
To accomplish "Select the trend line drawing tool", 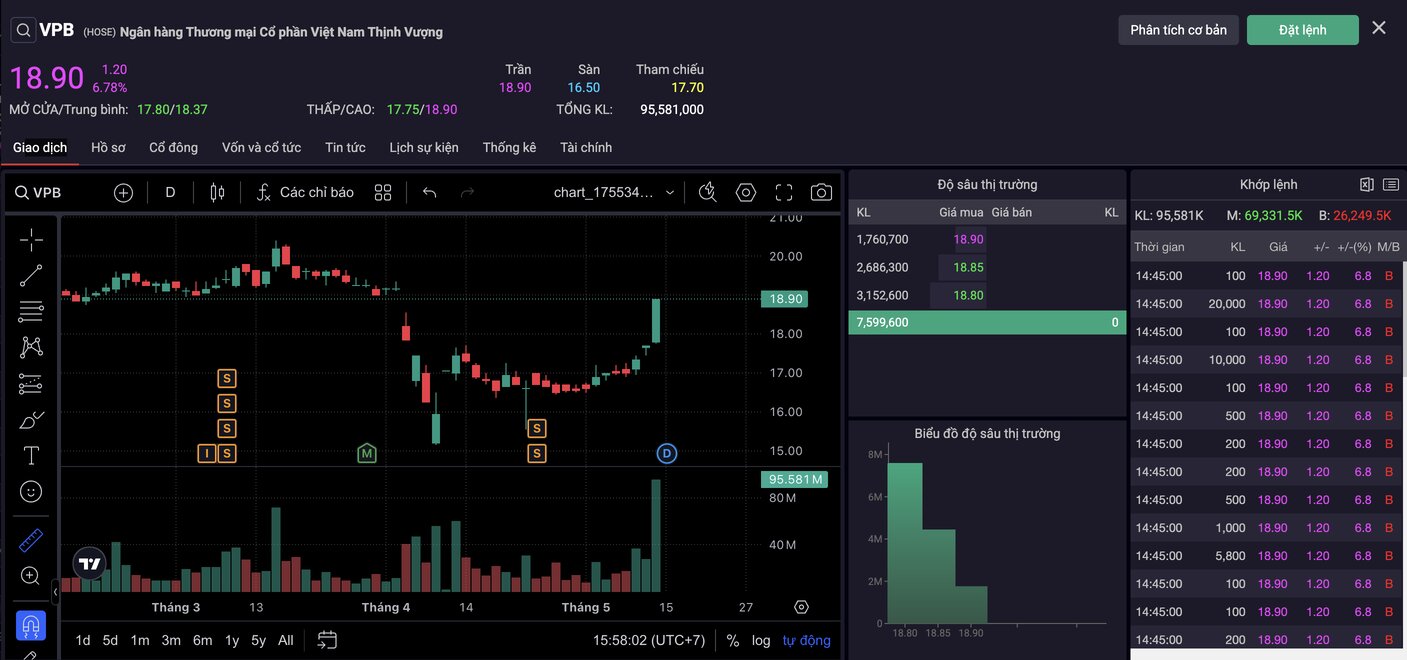I will tap(31, 276).
